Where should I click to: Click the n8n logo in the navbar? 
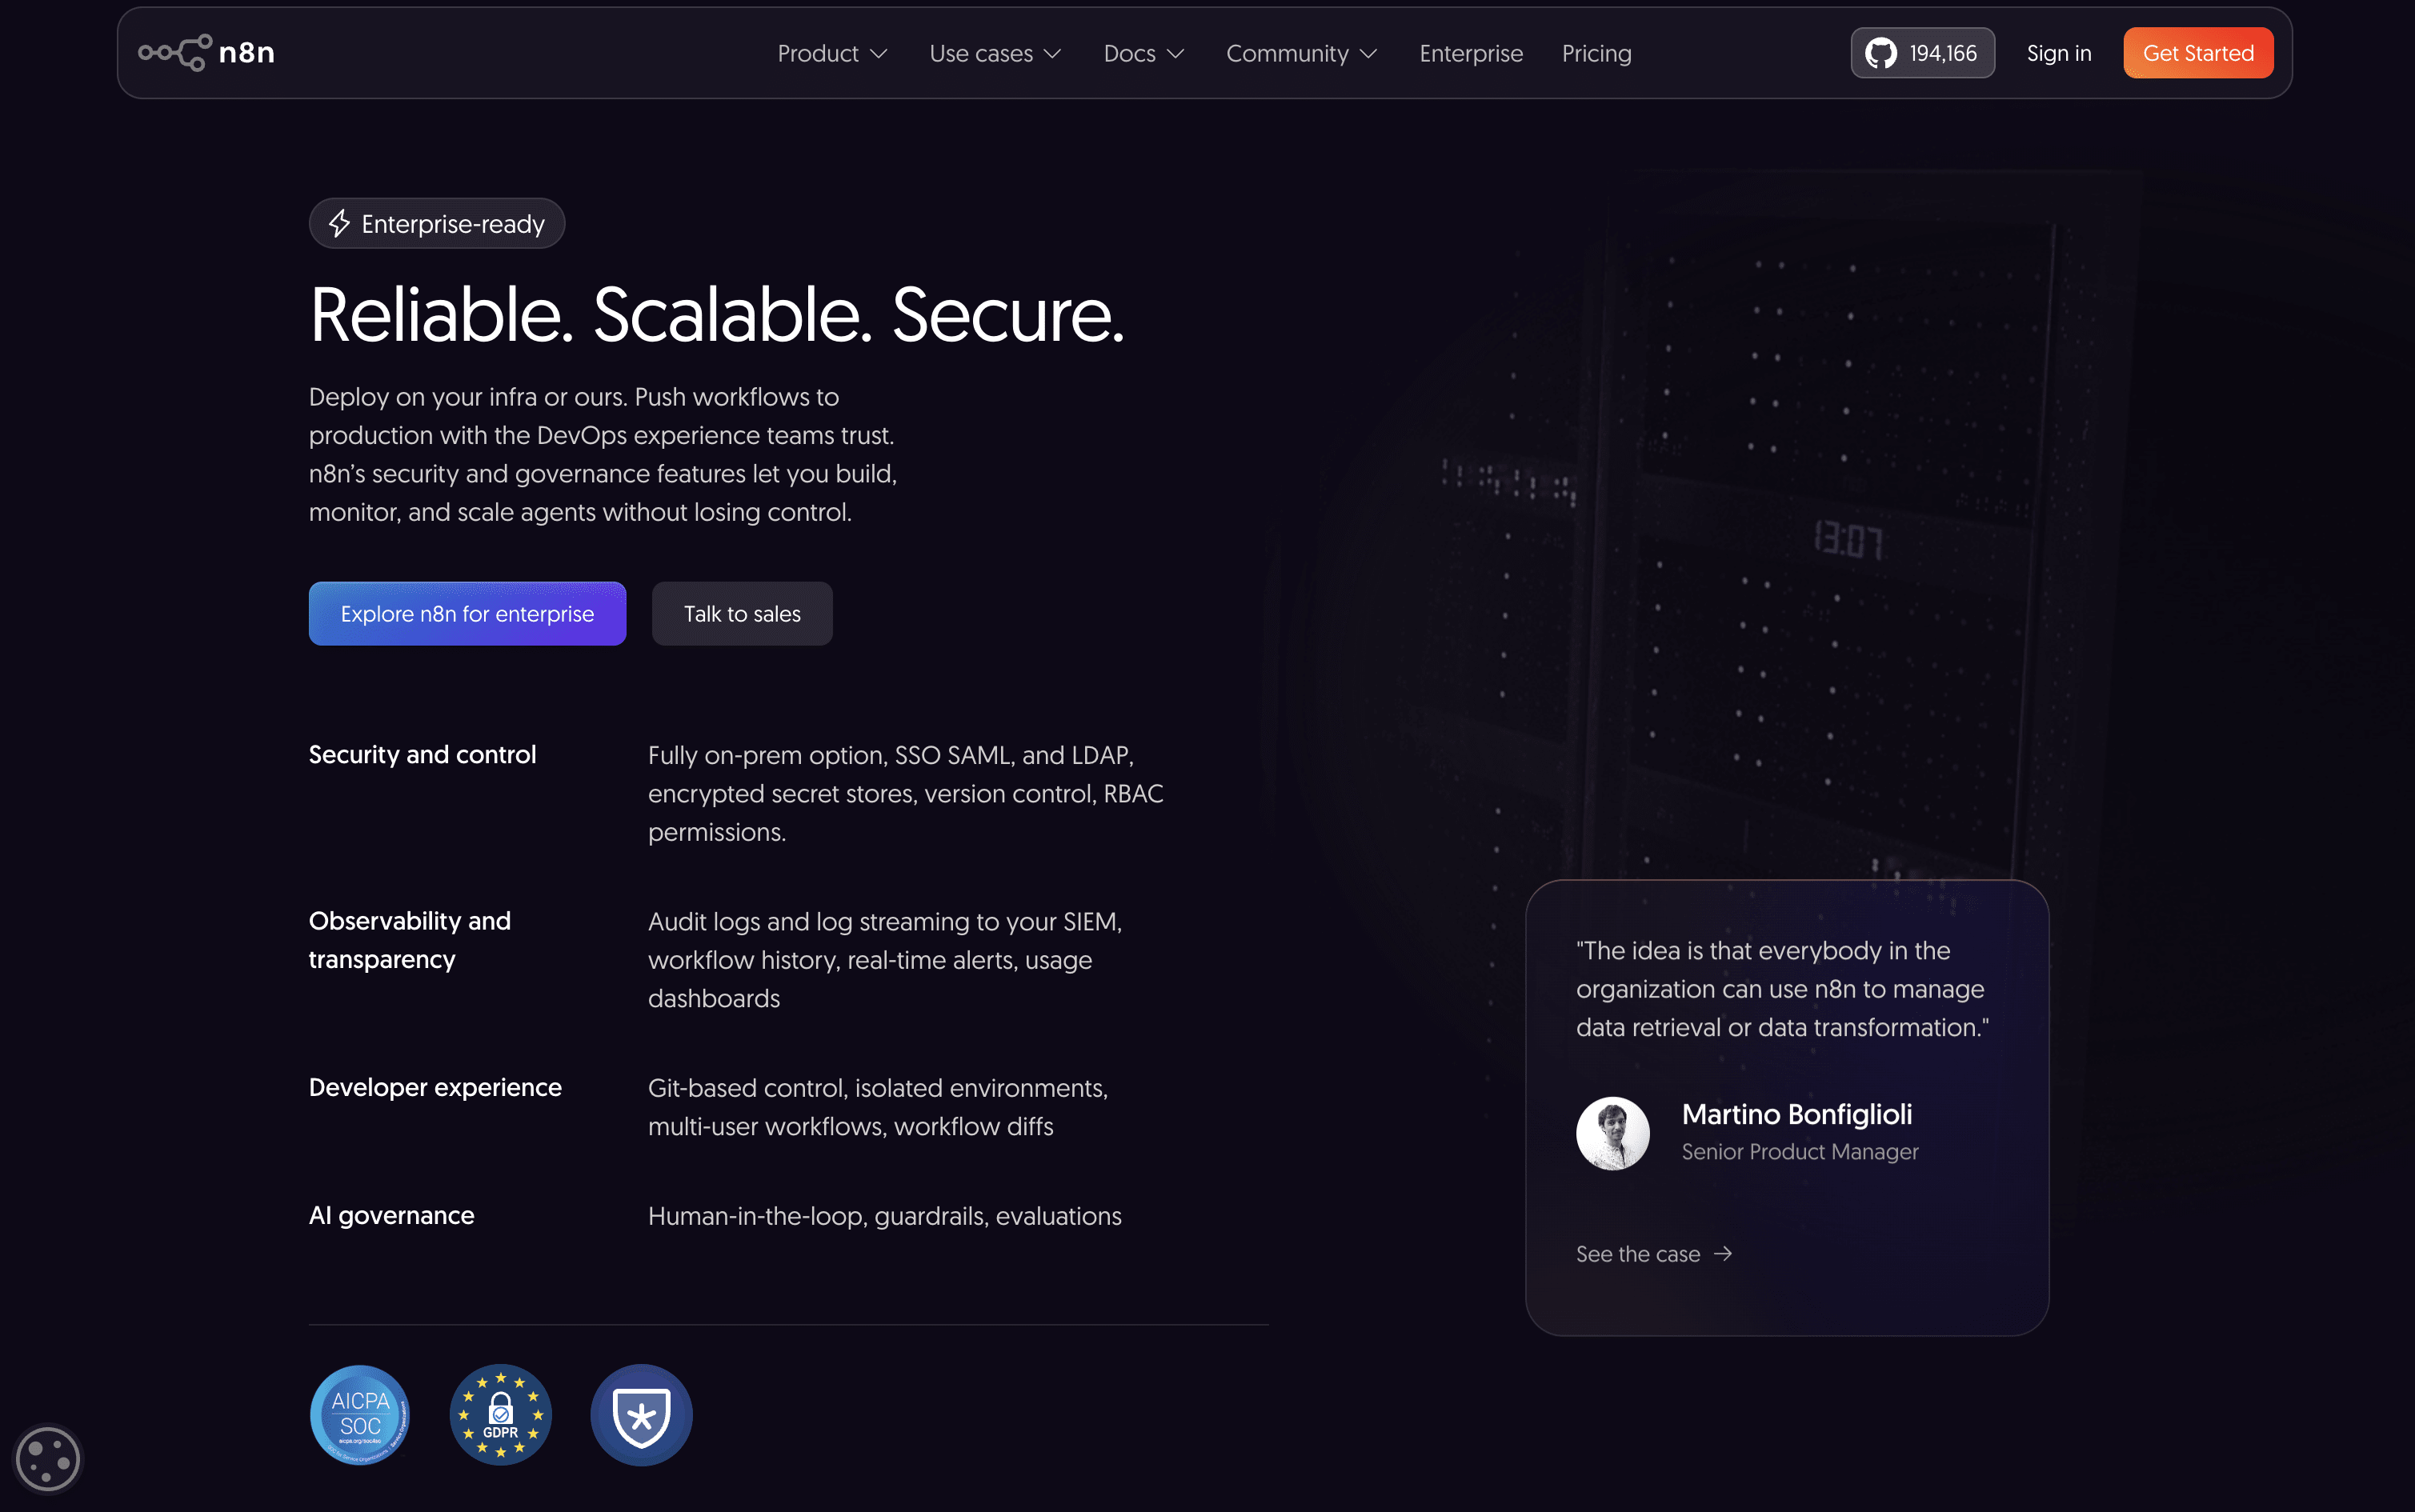tap(206, 53)
